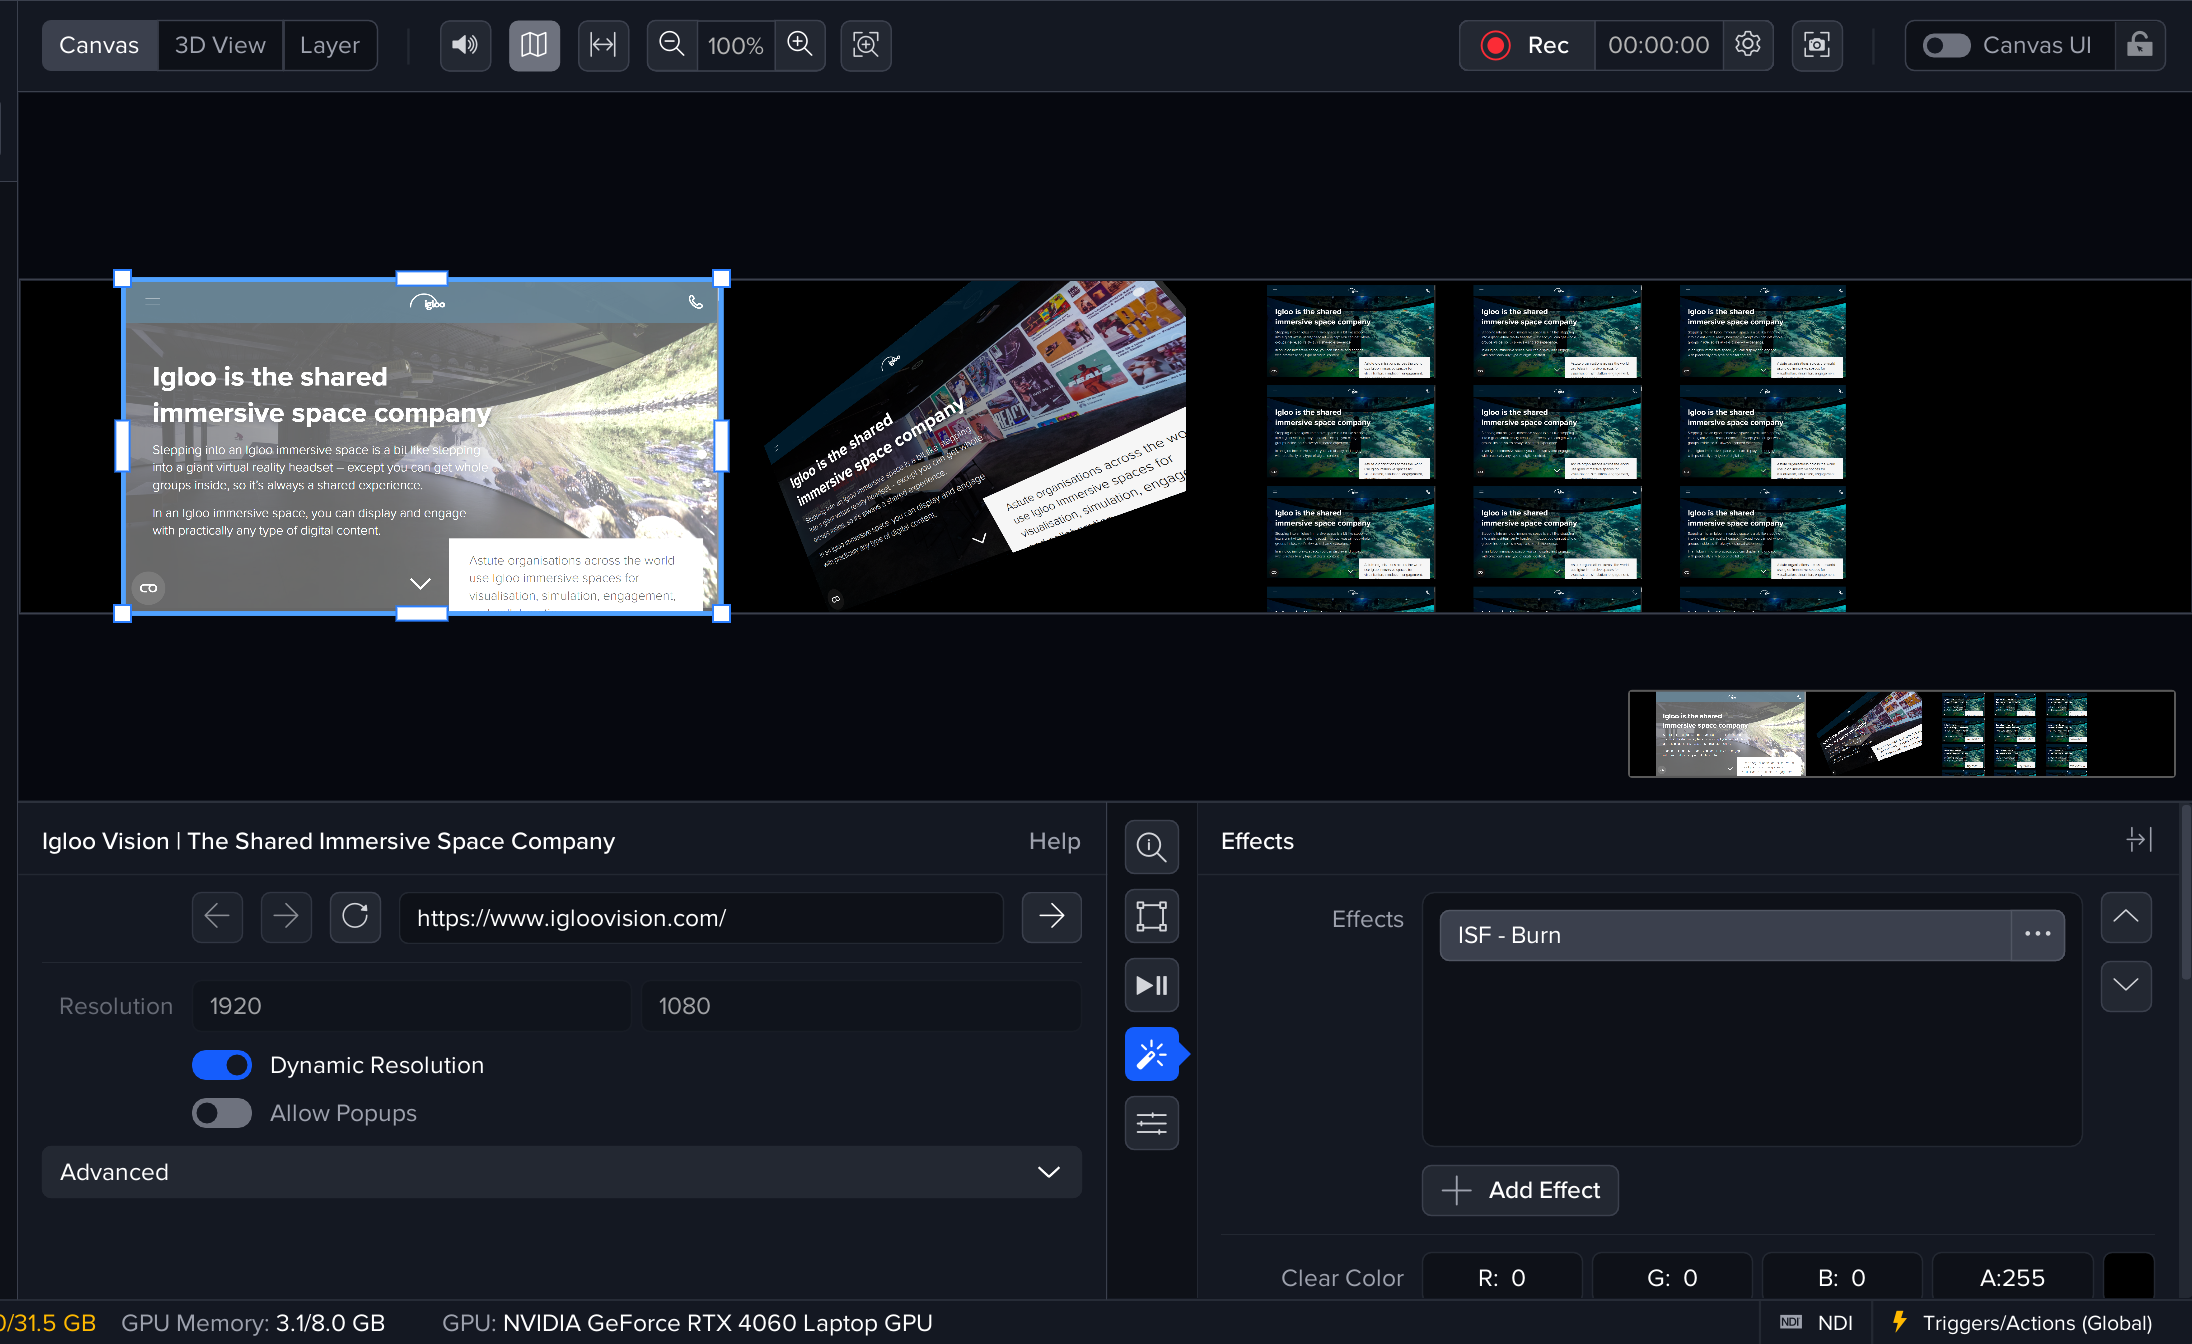
Task: Open the Help link
Action: tap(1054, 841)
